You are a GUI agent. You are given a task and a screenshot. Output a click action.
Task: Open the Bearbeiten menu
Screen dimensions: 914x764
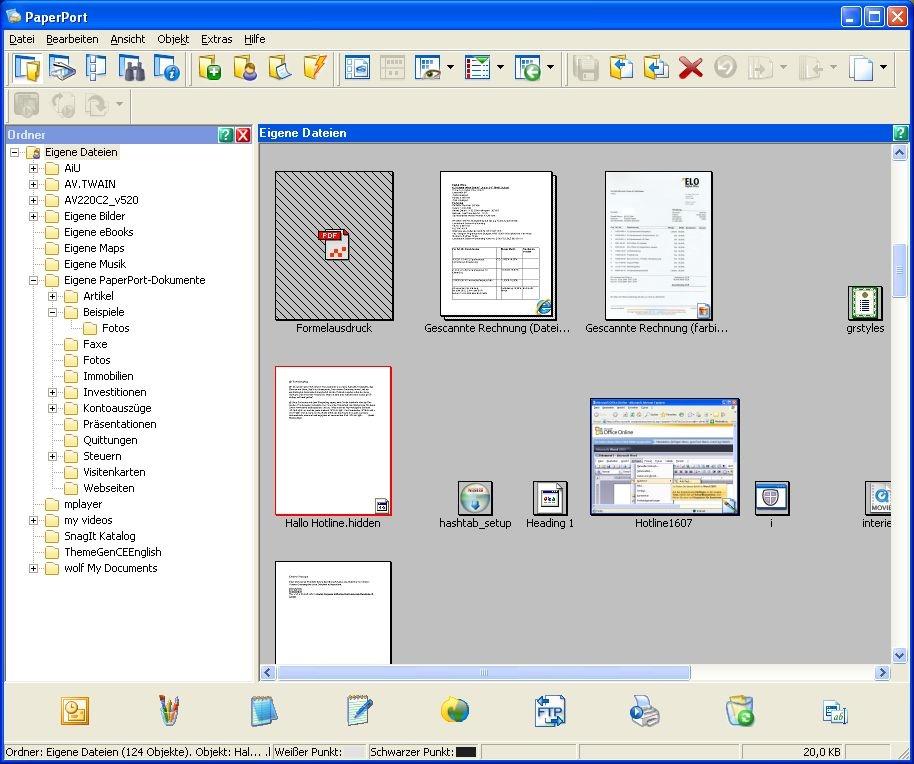[x=72, y=39]
